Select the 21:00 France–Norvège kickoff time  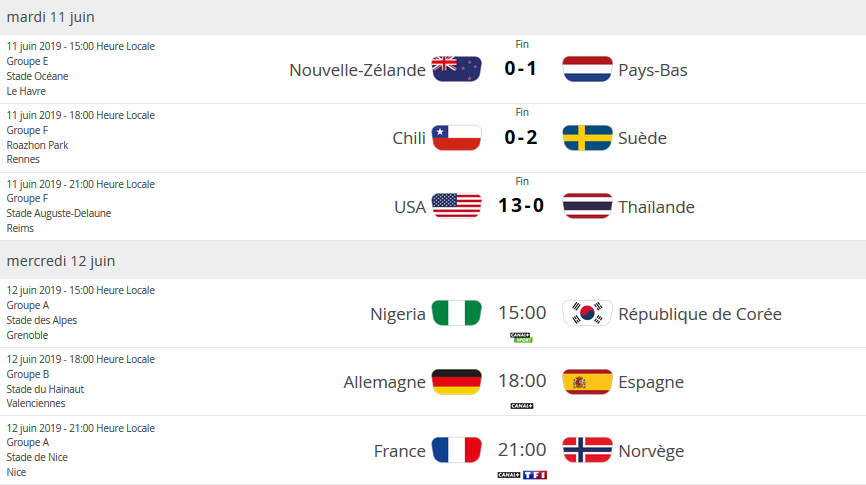coord(522,450)
